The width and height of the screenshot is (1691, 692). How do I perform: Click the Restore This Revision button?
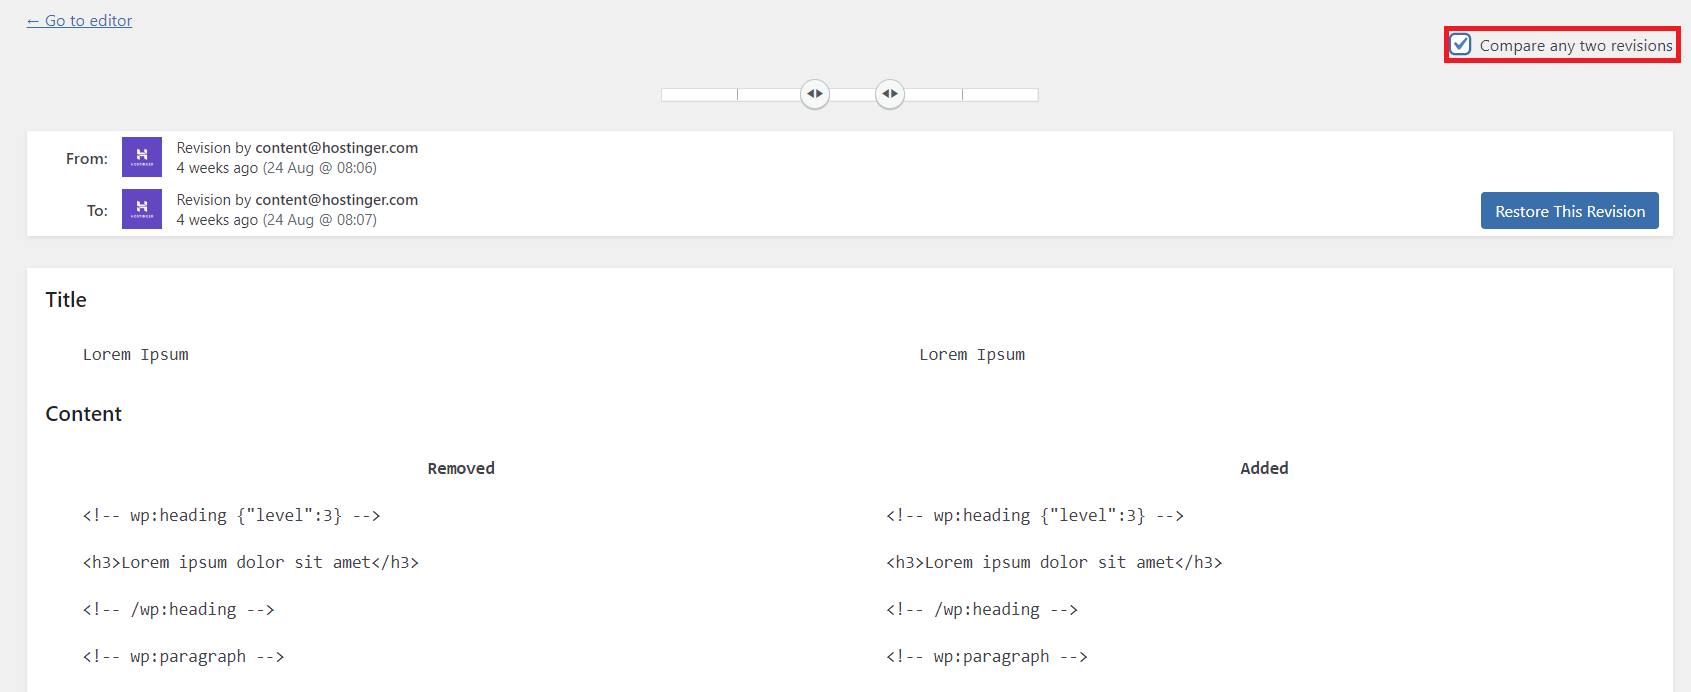click(x=1570, y=211)
